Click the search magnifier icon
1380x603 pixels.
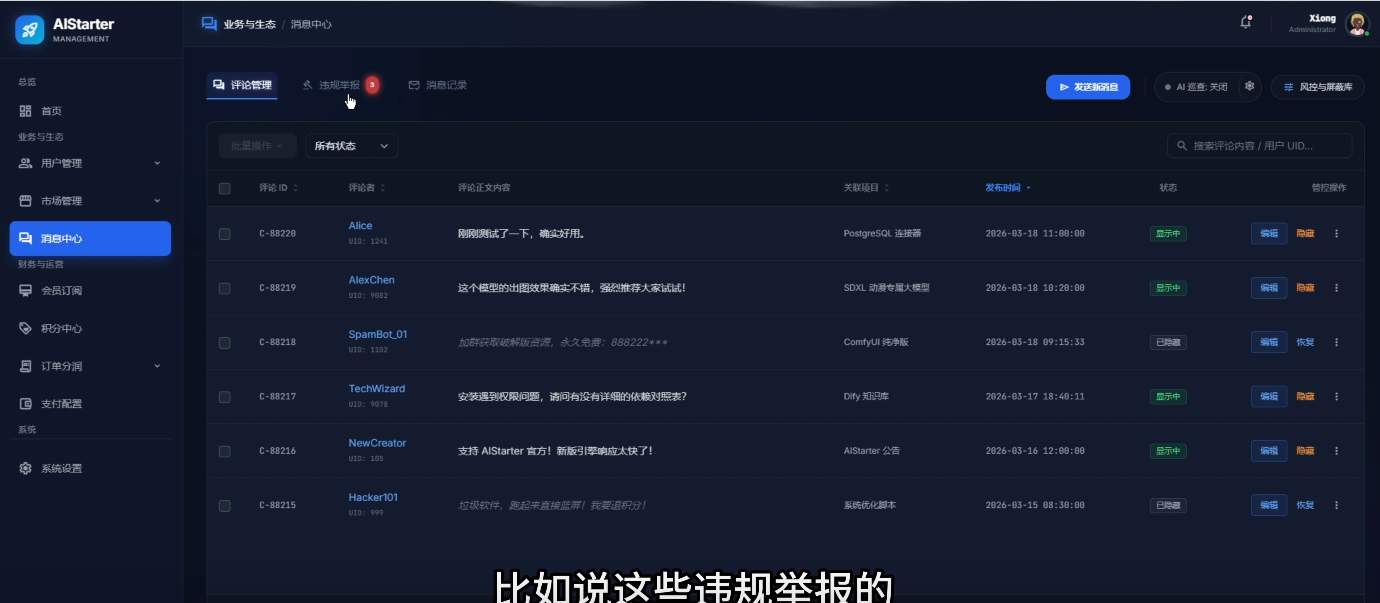(1182, 146)
